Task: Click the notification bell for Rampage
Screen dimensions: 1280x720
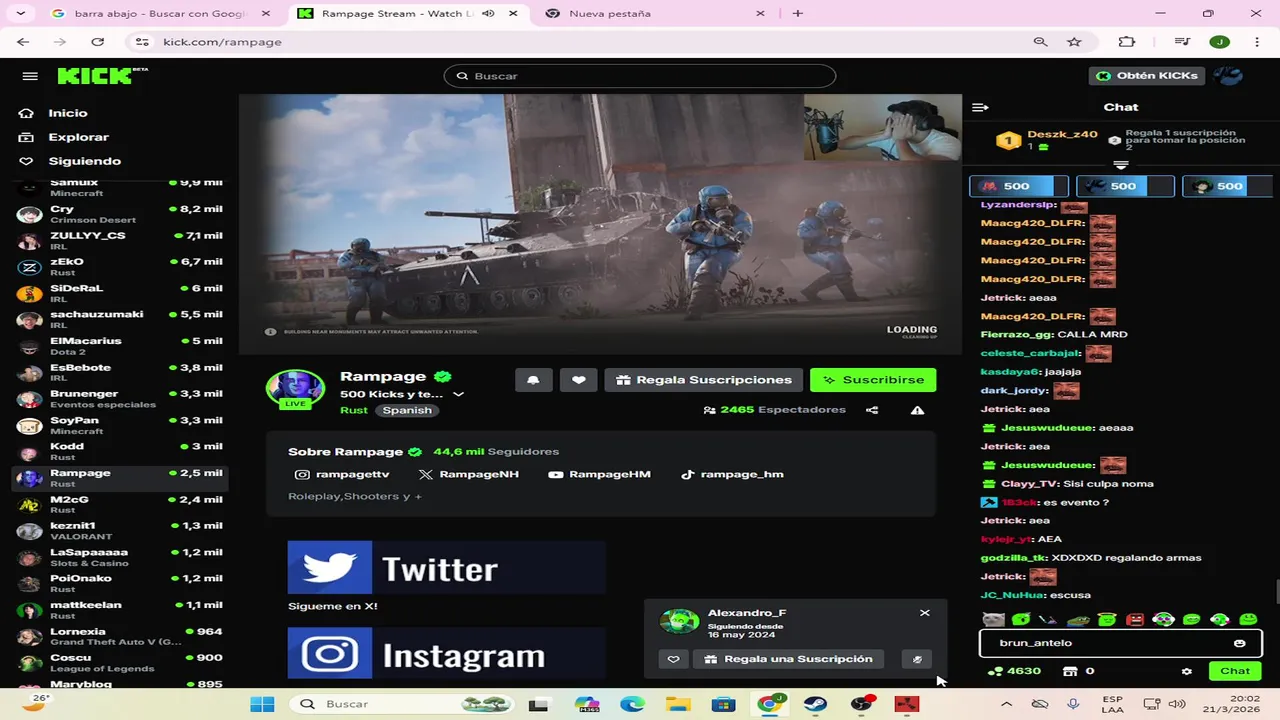Action: click(x=533, y=380)
